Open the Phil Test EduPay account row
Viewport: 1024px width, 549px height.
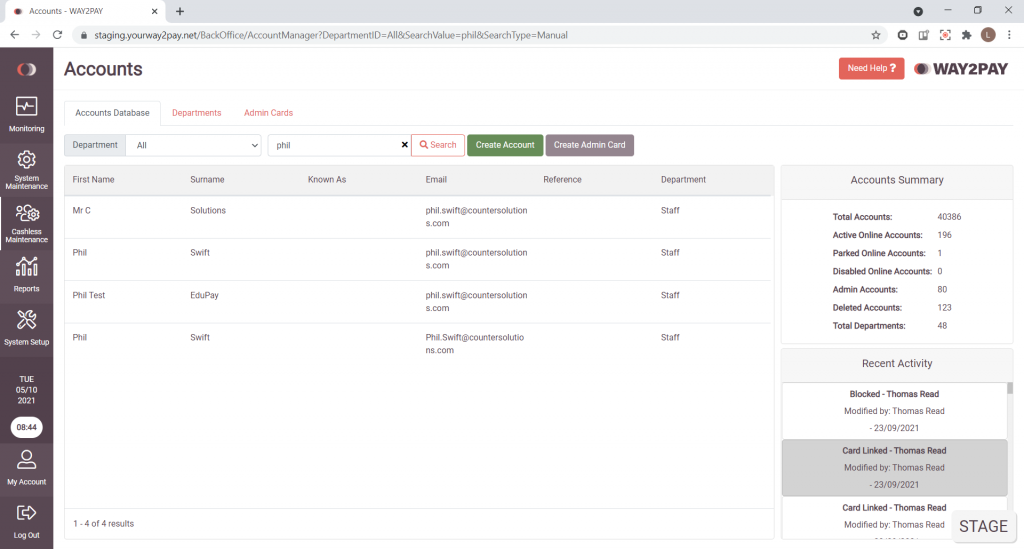(418, 301)
